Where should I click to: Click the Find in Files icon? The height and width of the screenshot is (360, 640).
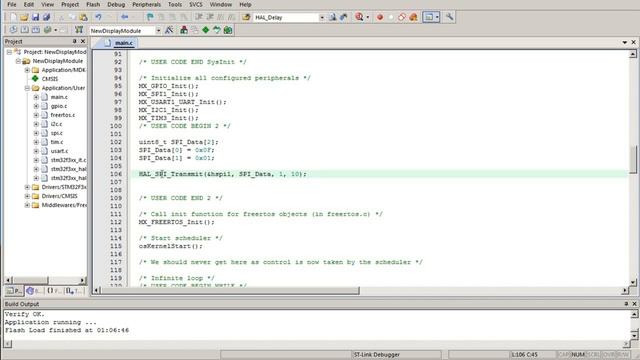pos(246,17)
